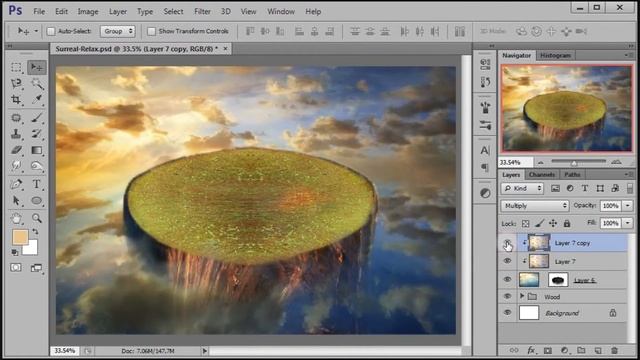This screenshot has height=360, width=640.
Task: Enable Show Transform Controls checkbox
Action: point(151,31)
